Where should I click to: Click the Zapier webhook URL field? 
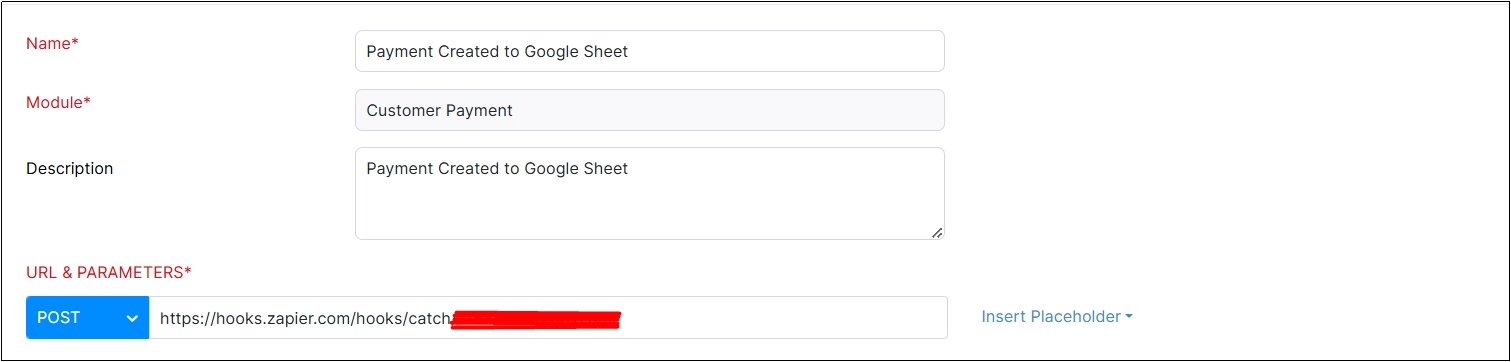click(548, 317)
